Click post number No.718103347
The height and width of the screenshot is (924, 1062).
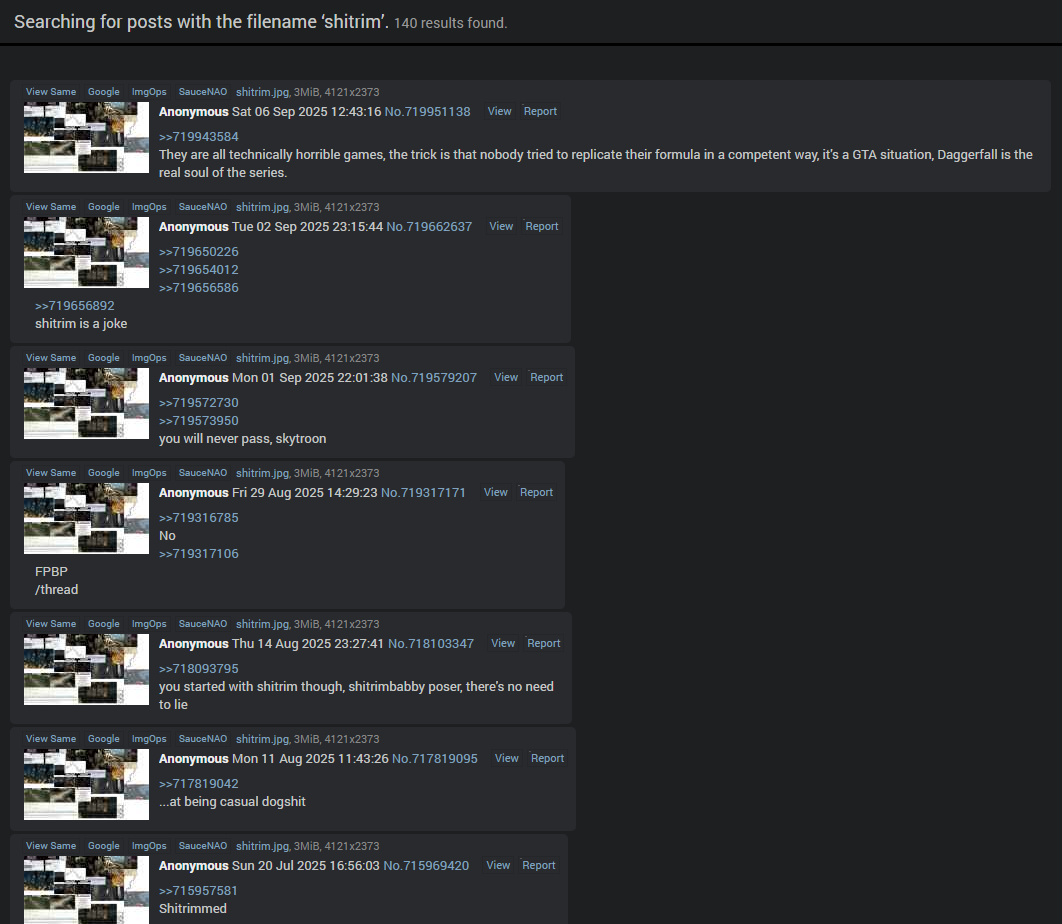tap(431, 644)
